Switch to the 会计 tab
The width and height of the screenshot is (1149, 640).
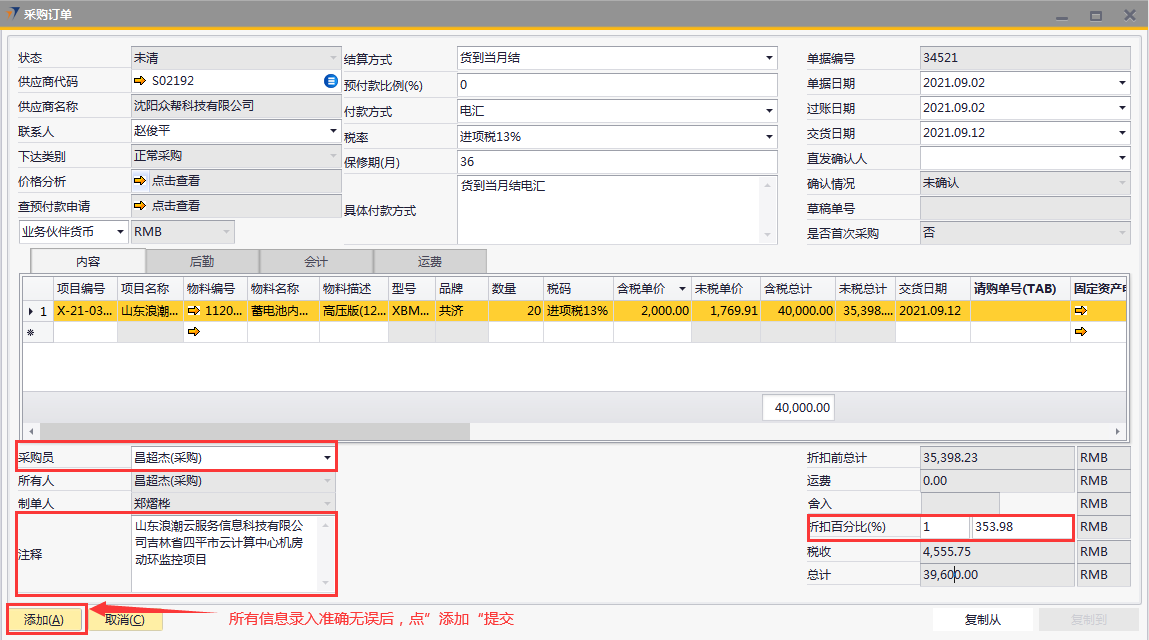click(316, 262)
